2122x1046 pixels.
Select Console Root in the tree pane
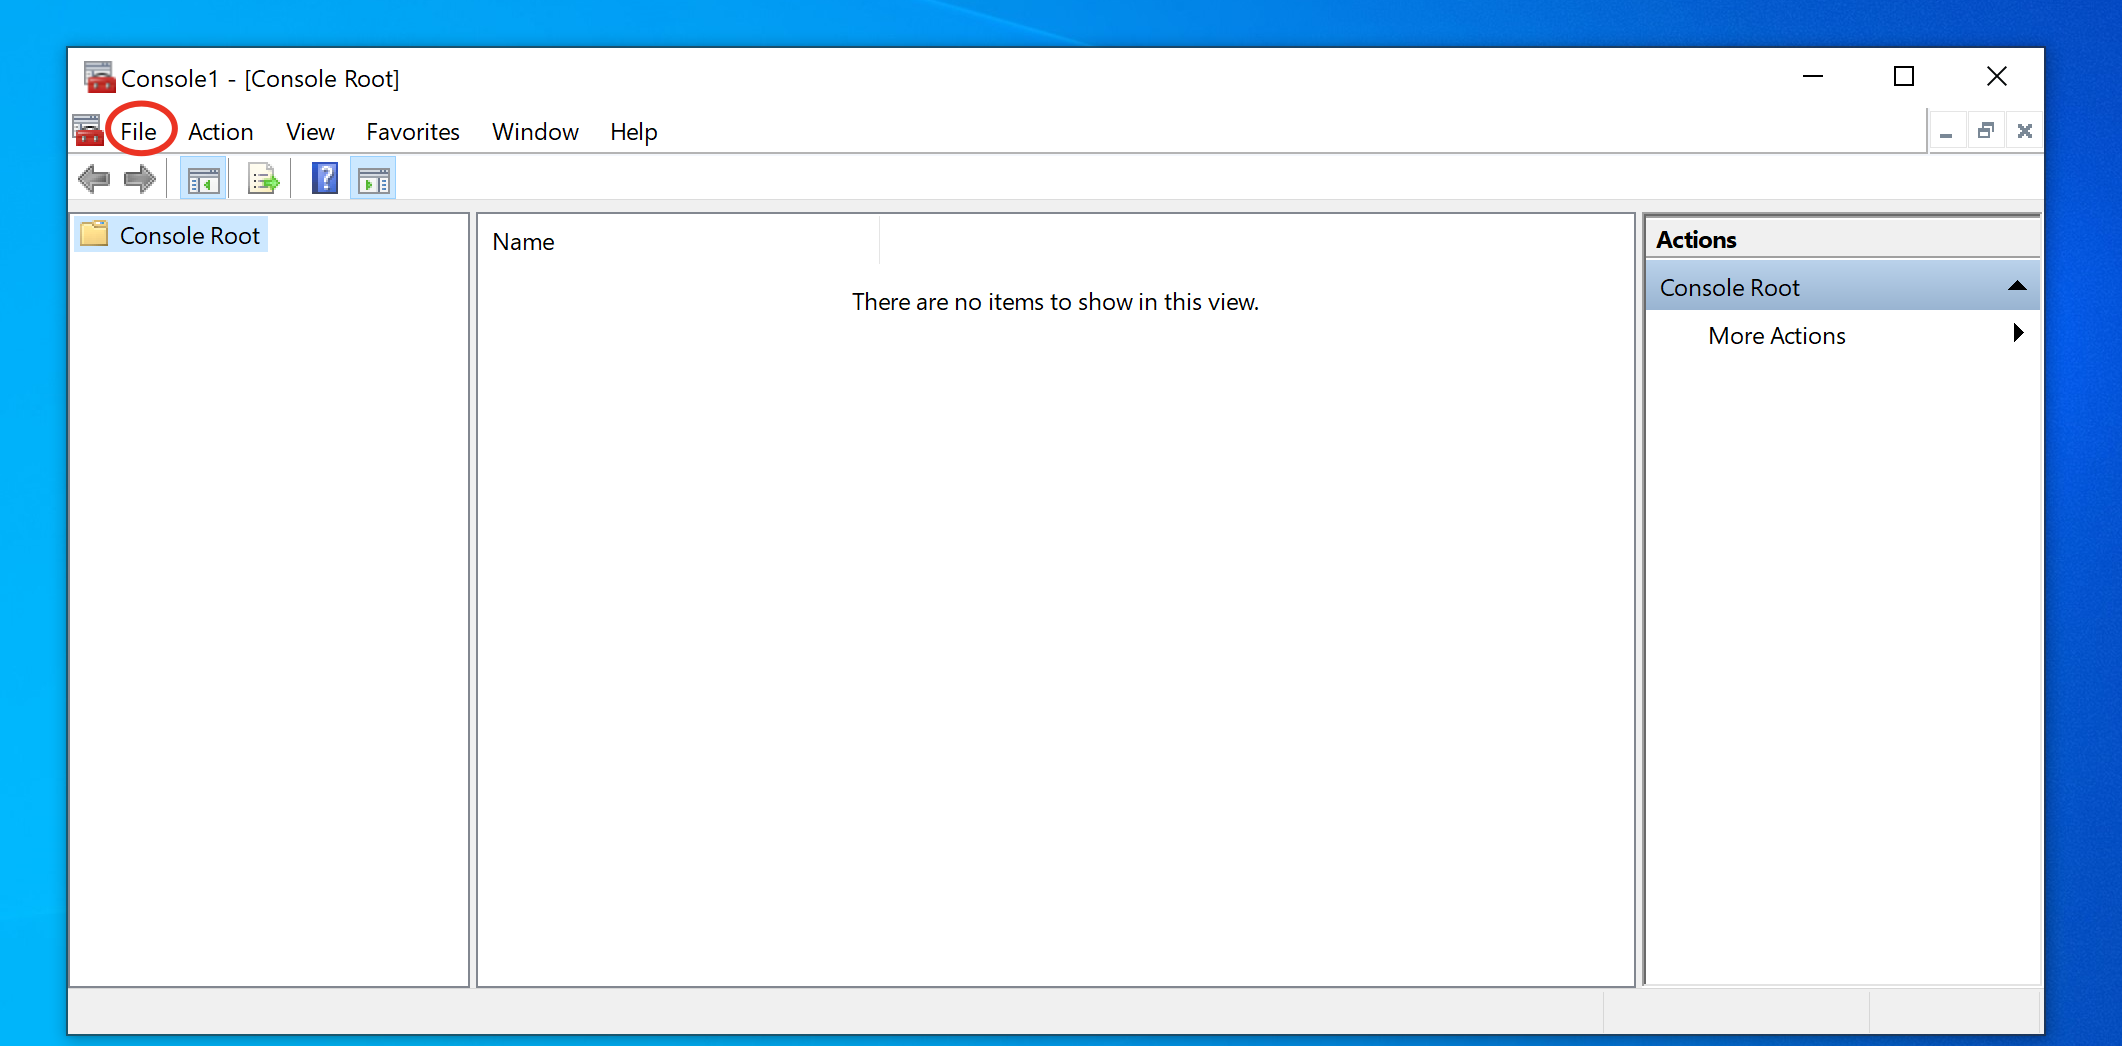189,236
